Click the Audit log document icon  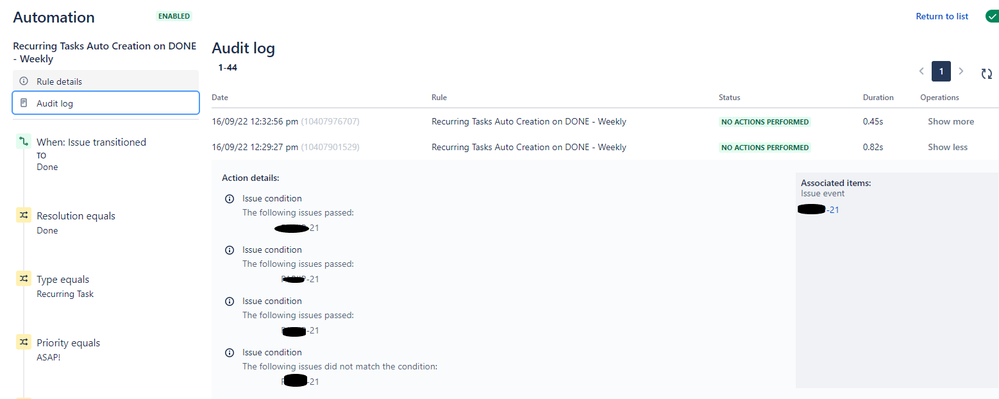[24, 103]
